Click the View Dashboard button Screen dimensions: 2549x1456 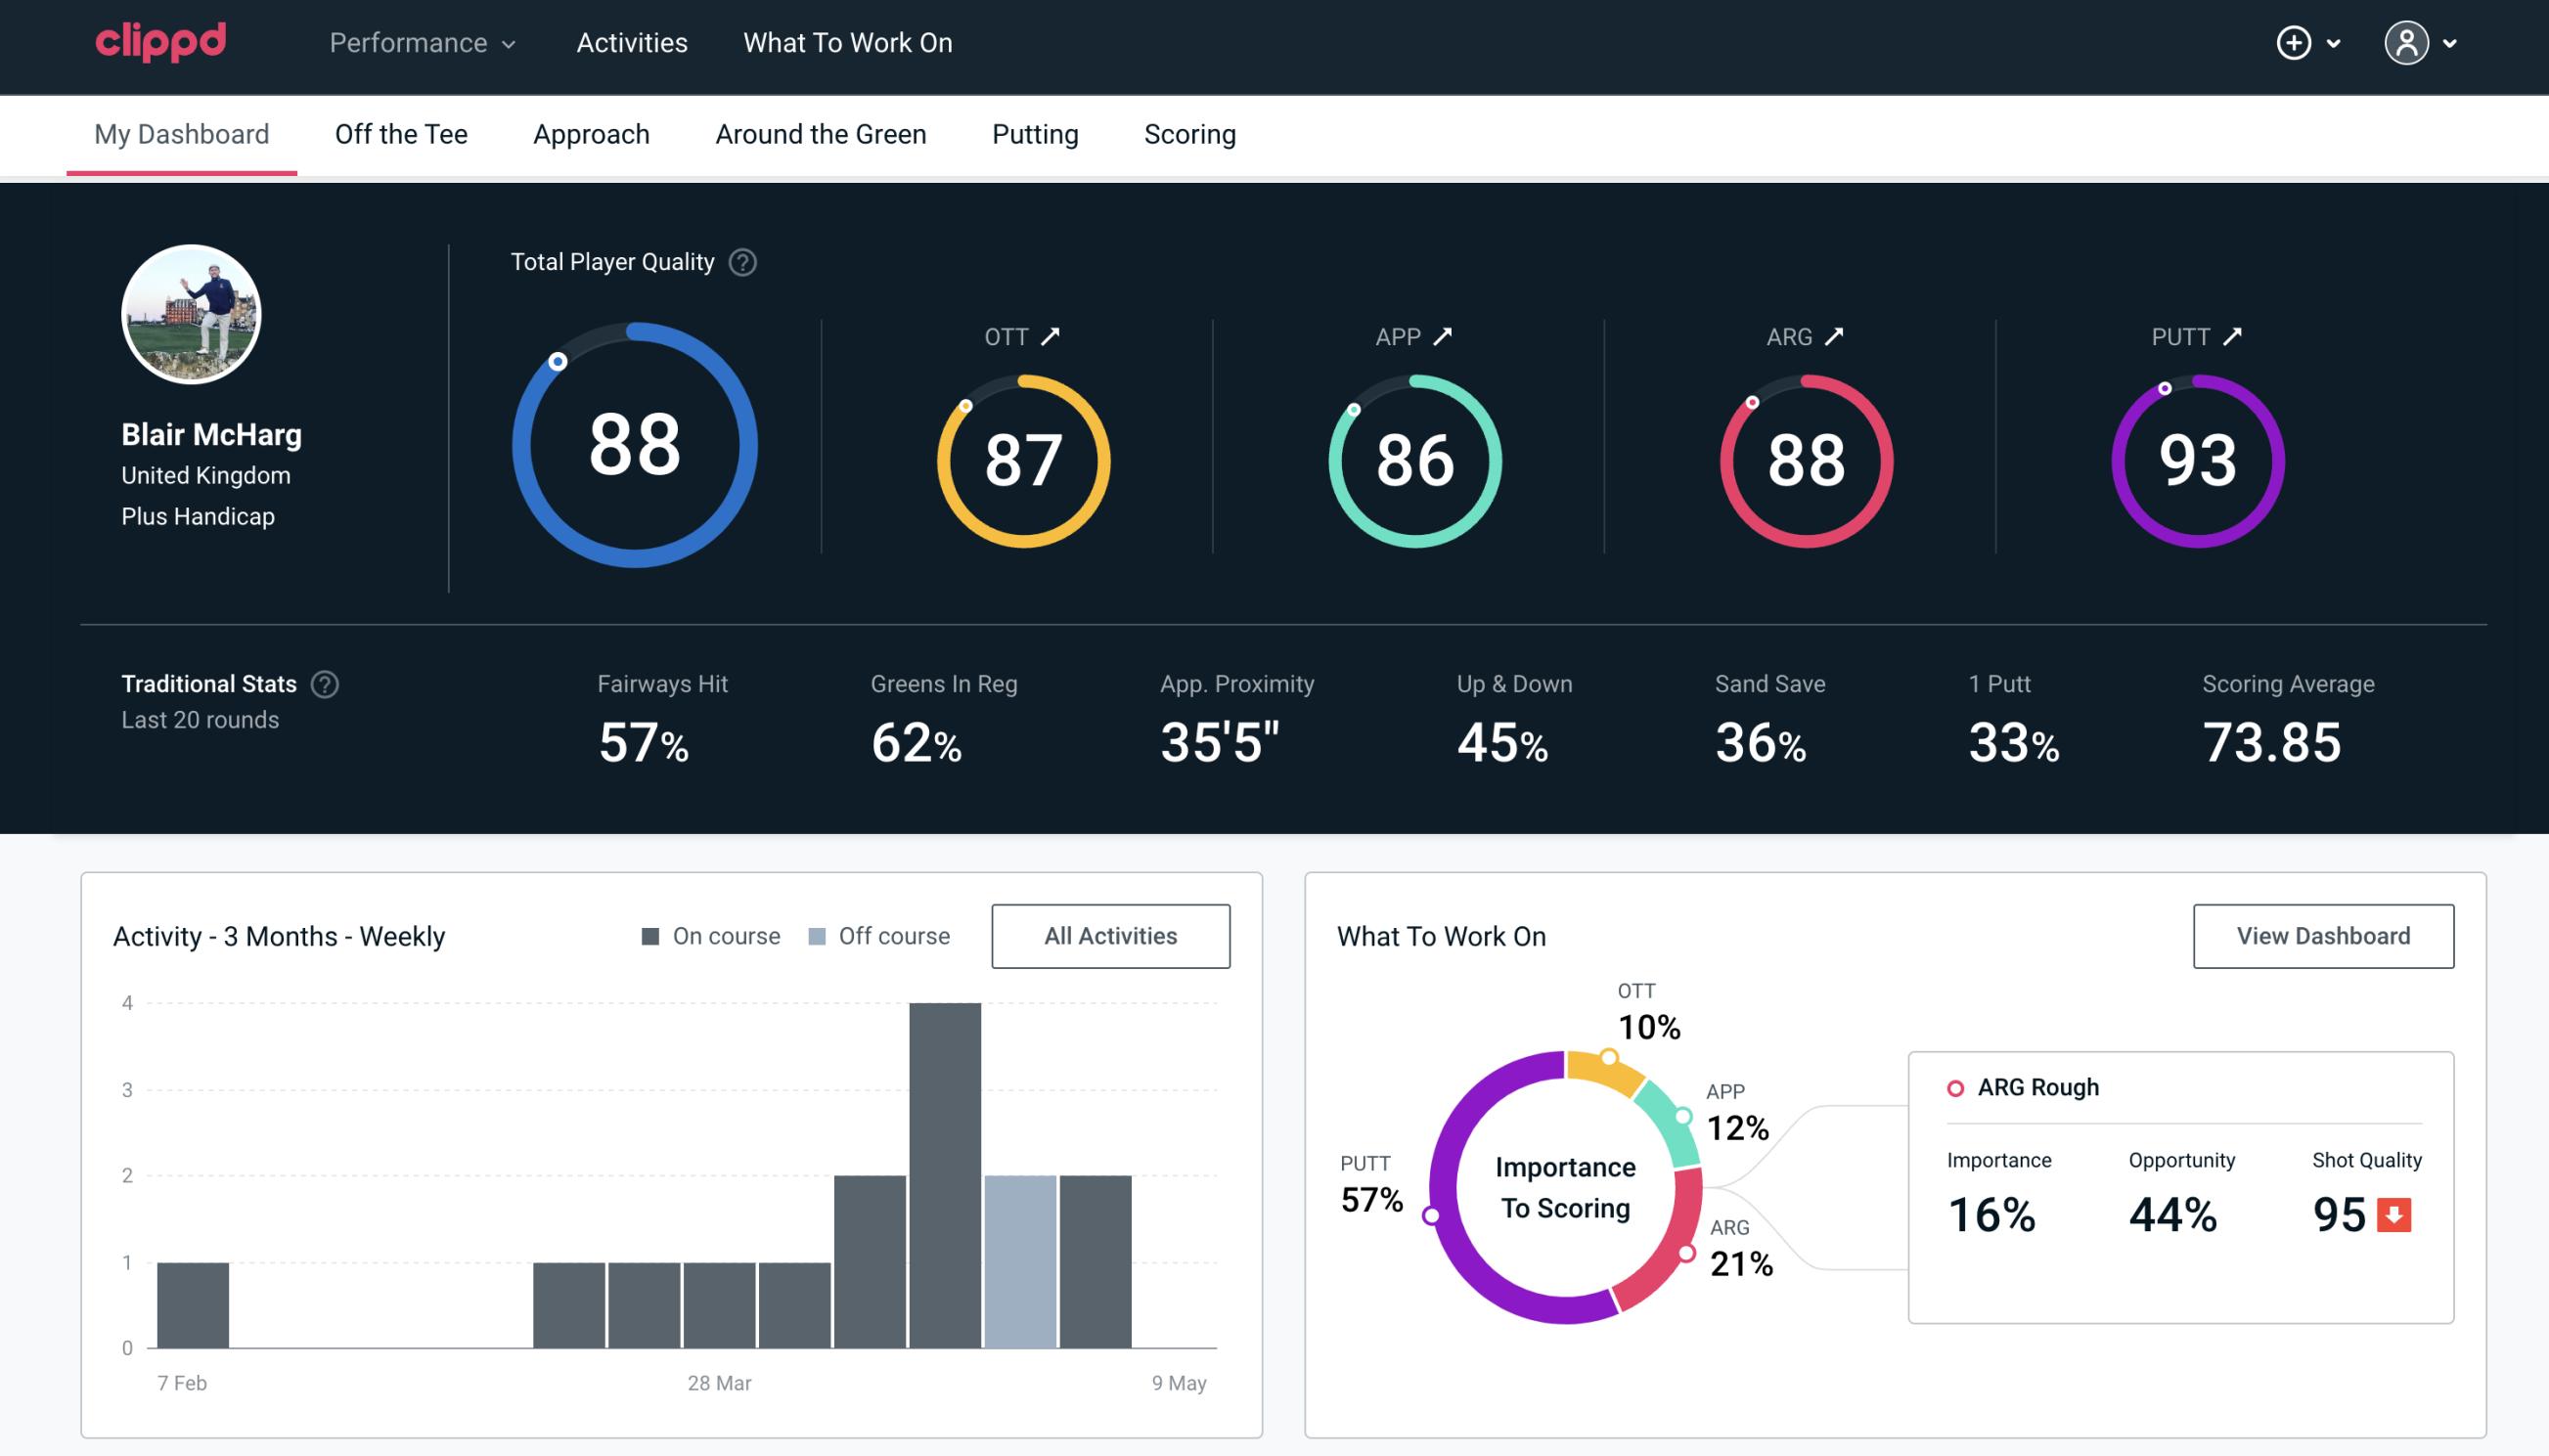pos(2321,935)
